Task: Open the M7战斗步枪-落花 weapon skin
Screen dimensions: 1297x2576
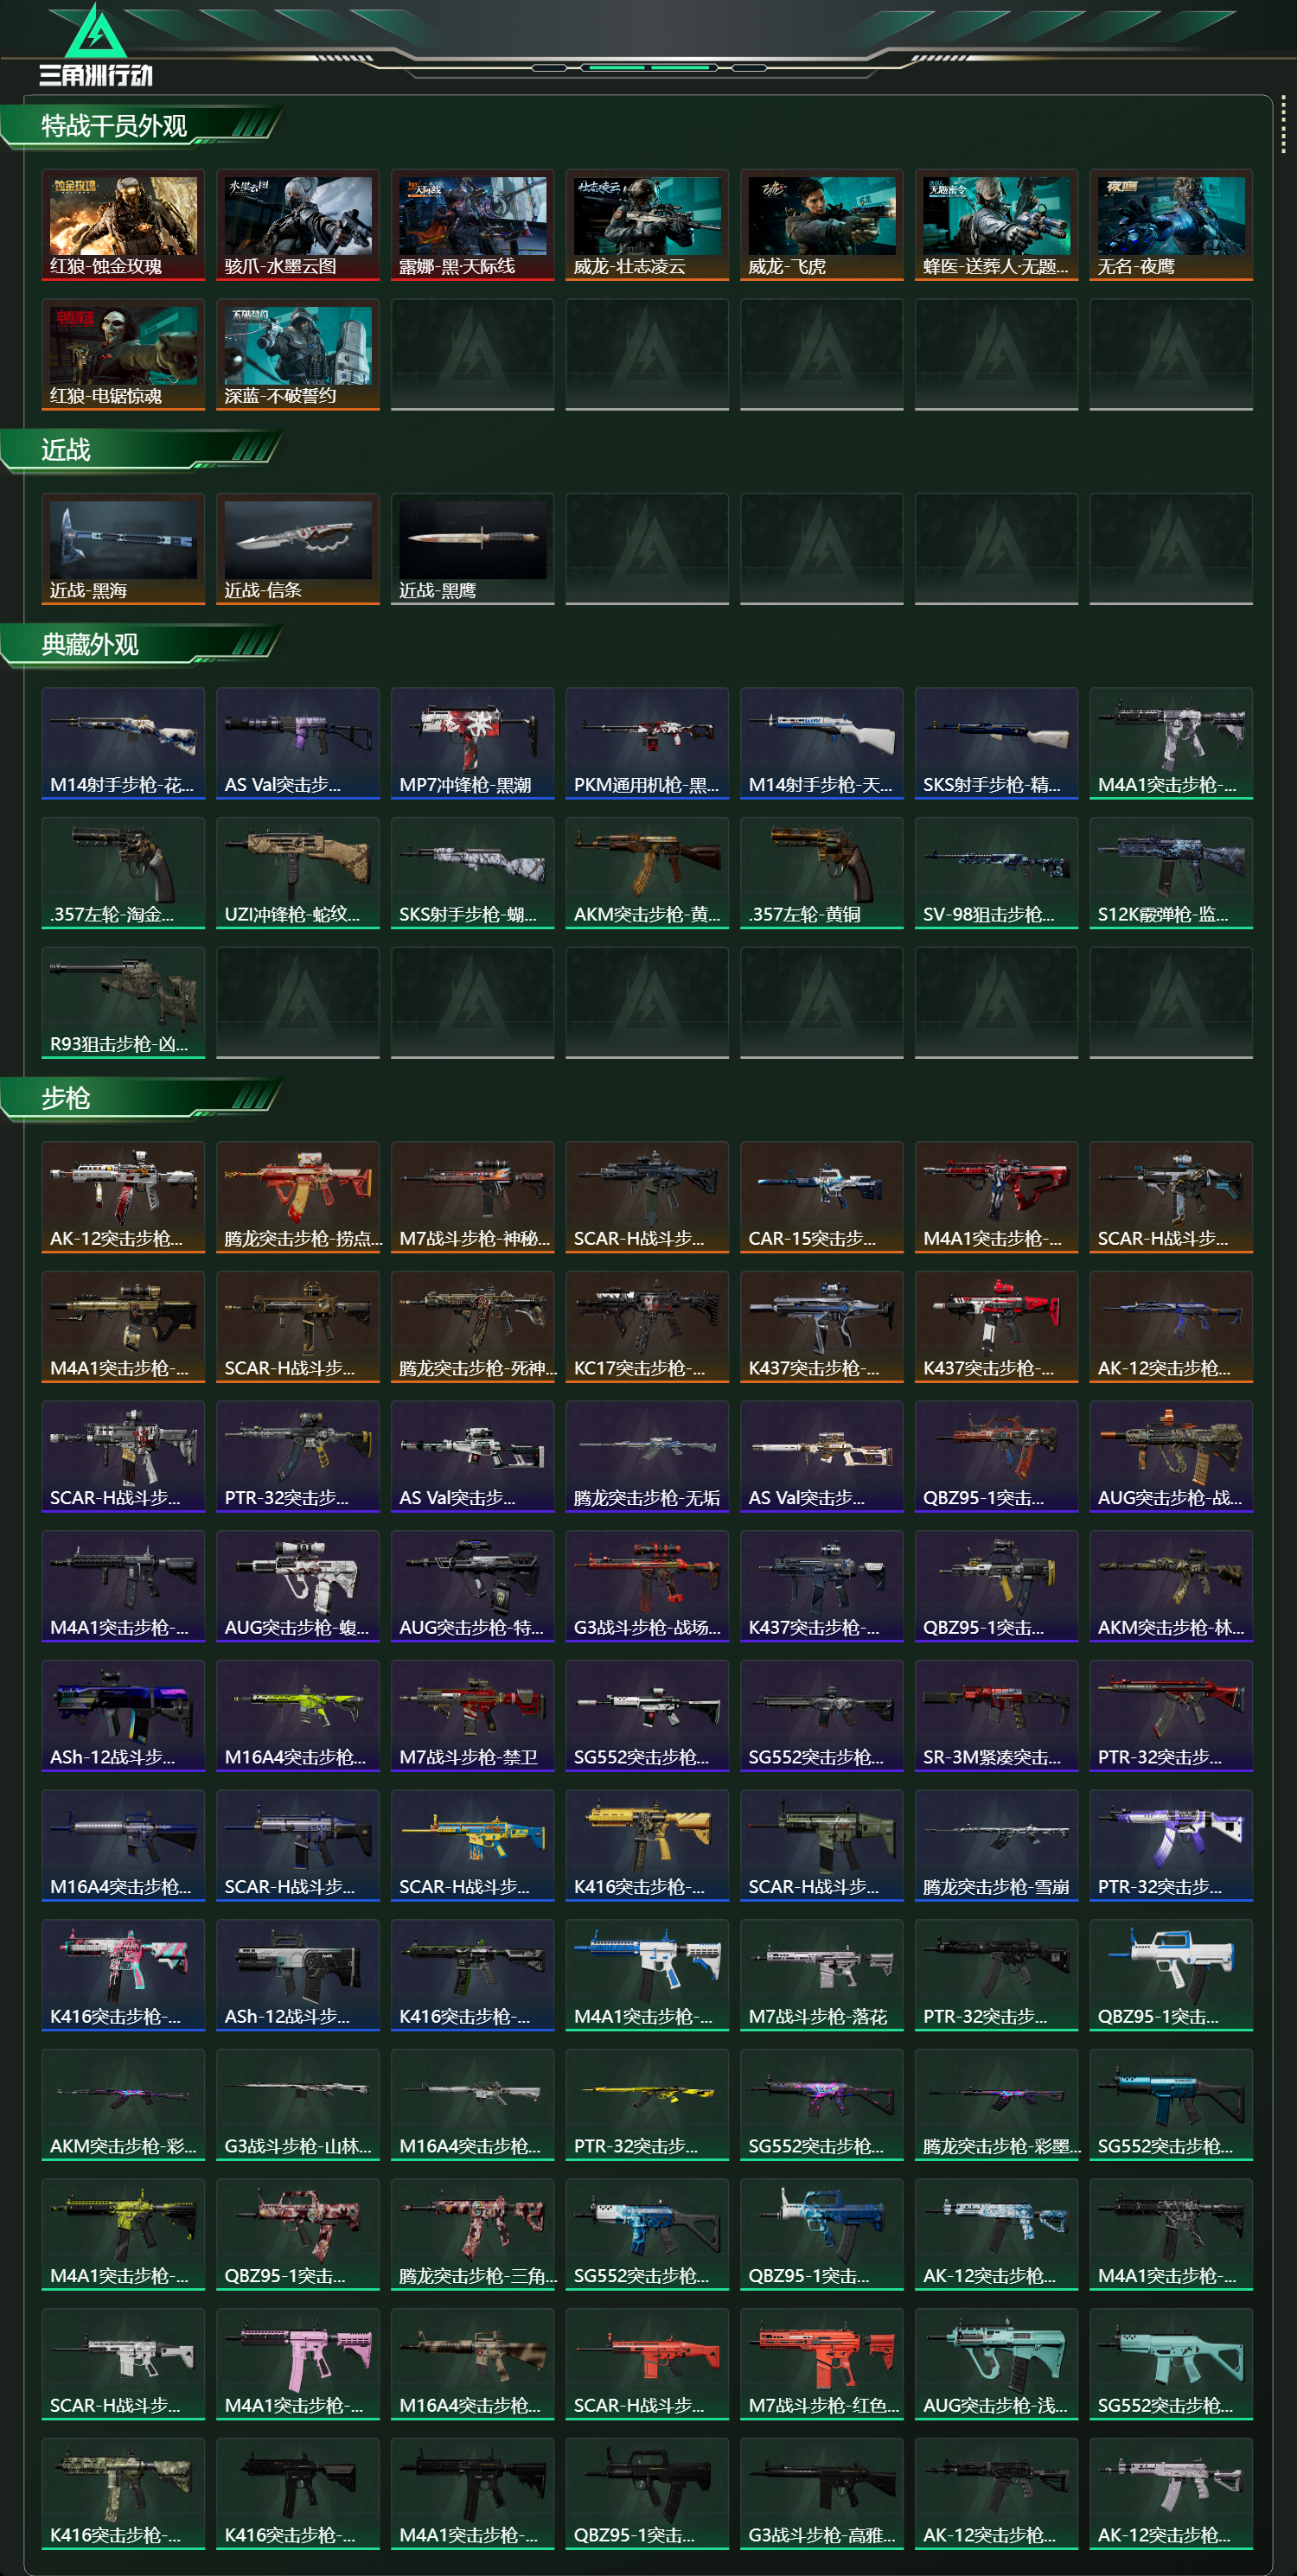Action: click(x=822, y=1975)
